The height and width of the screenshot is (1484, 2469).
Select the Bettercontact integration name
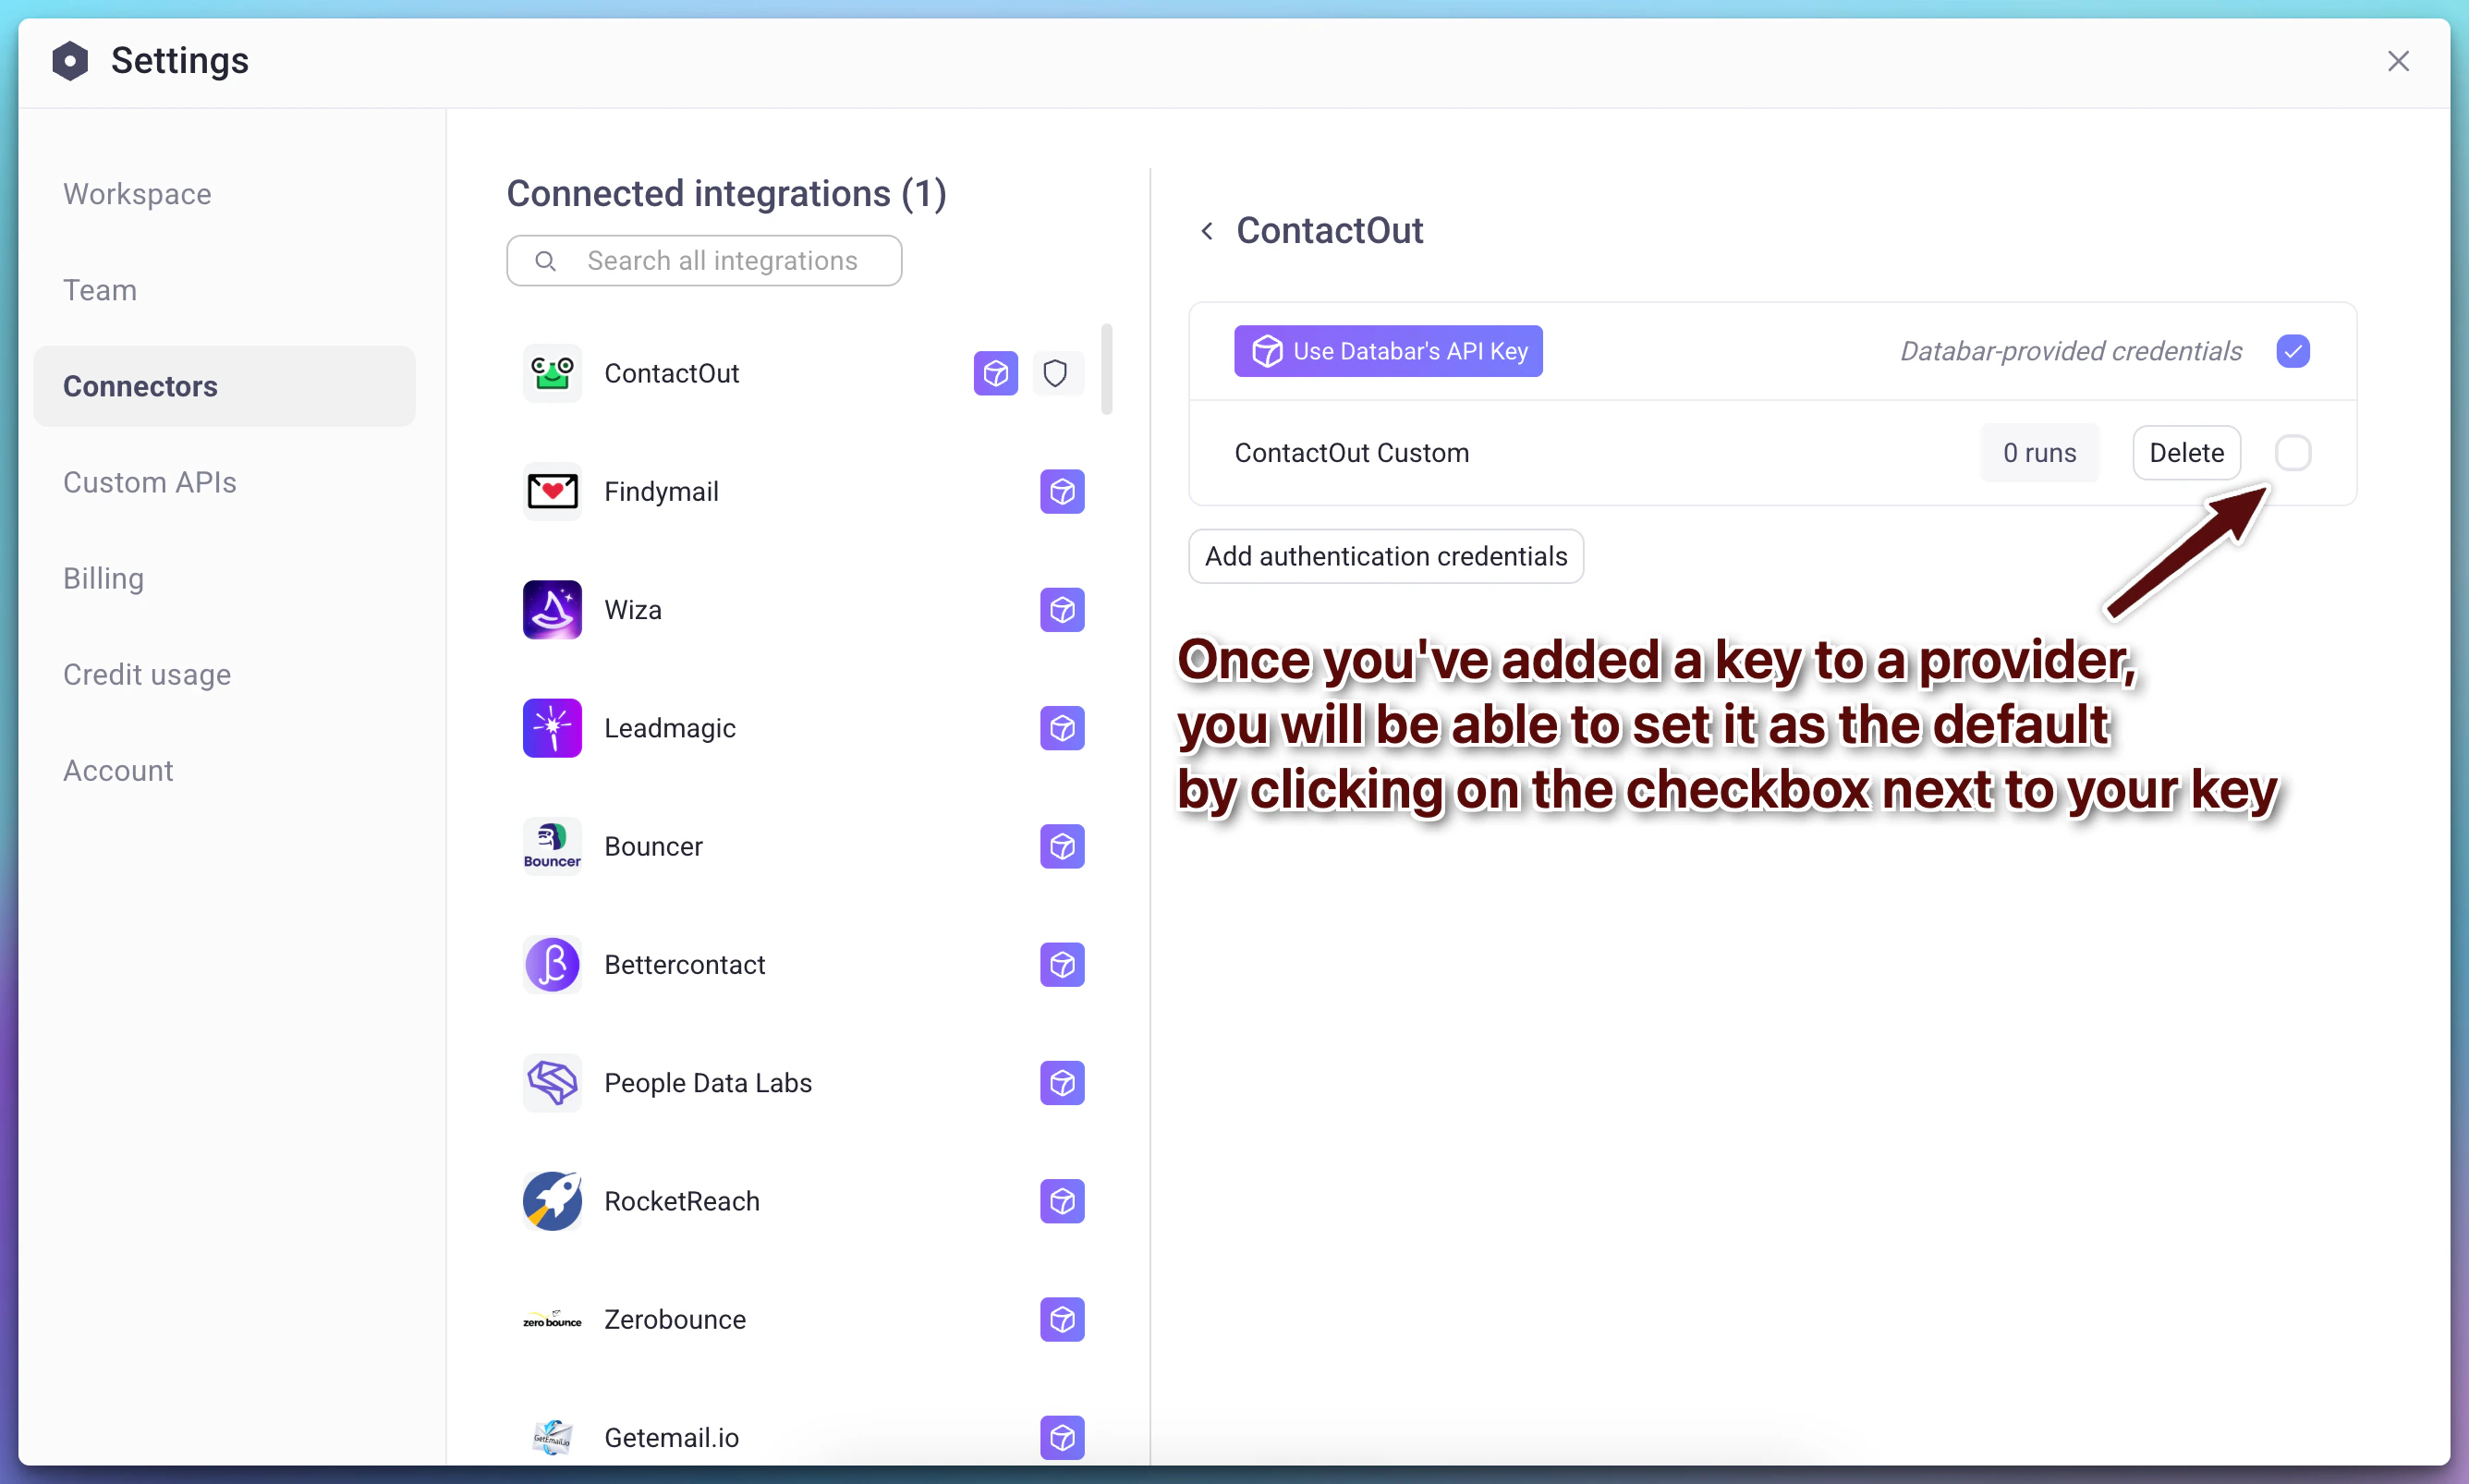pyautogui.click(x=685, y=965)
